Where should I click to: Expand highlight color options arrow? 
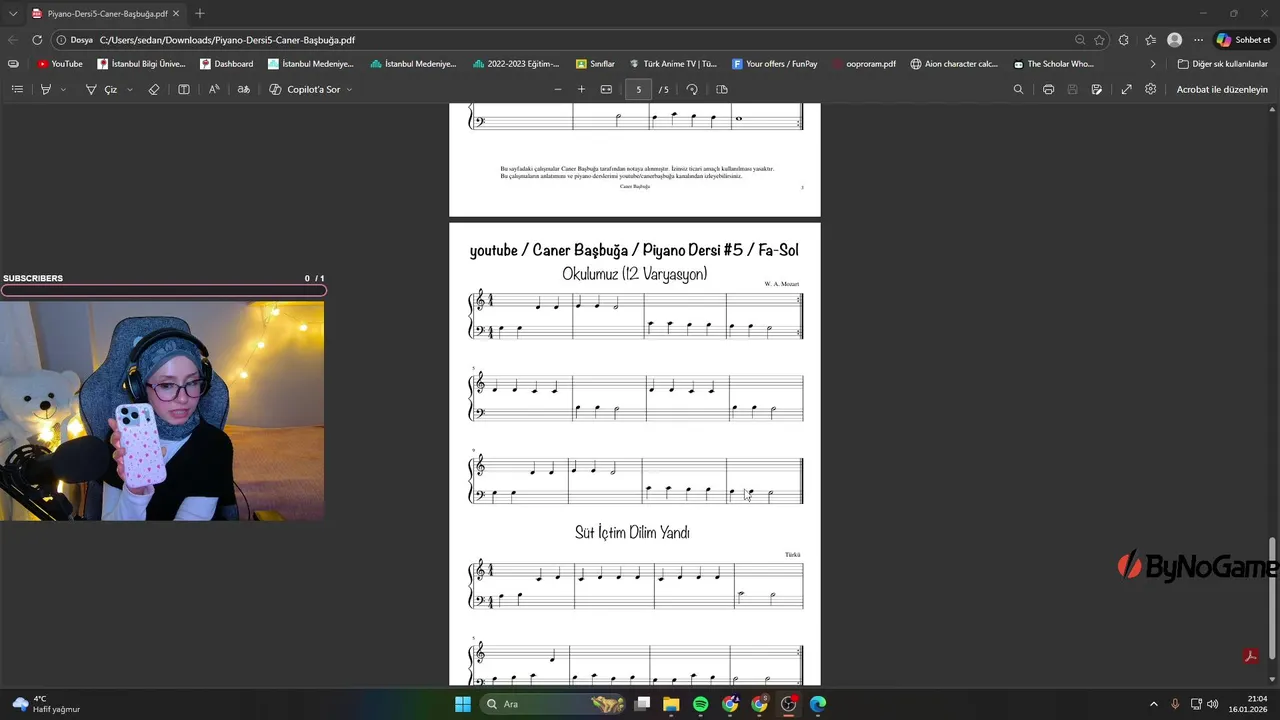click(x=63, y=89)
